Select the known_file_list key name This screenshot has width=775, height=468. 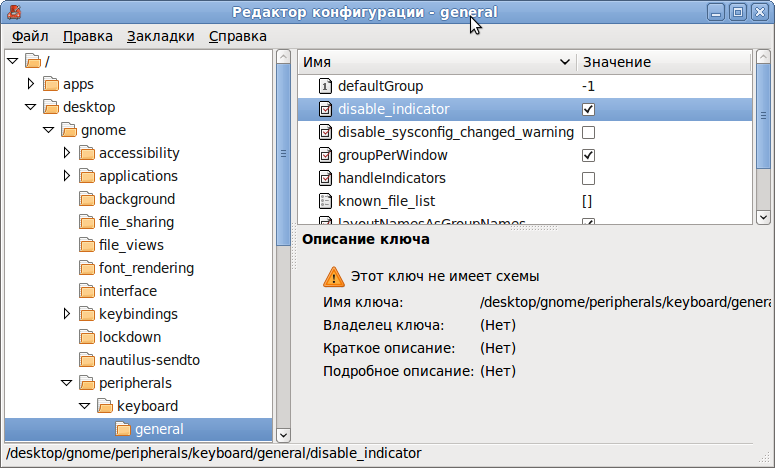[387, 201]
